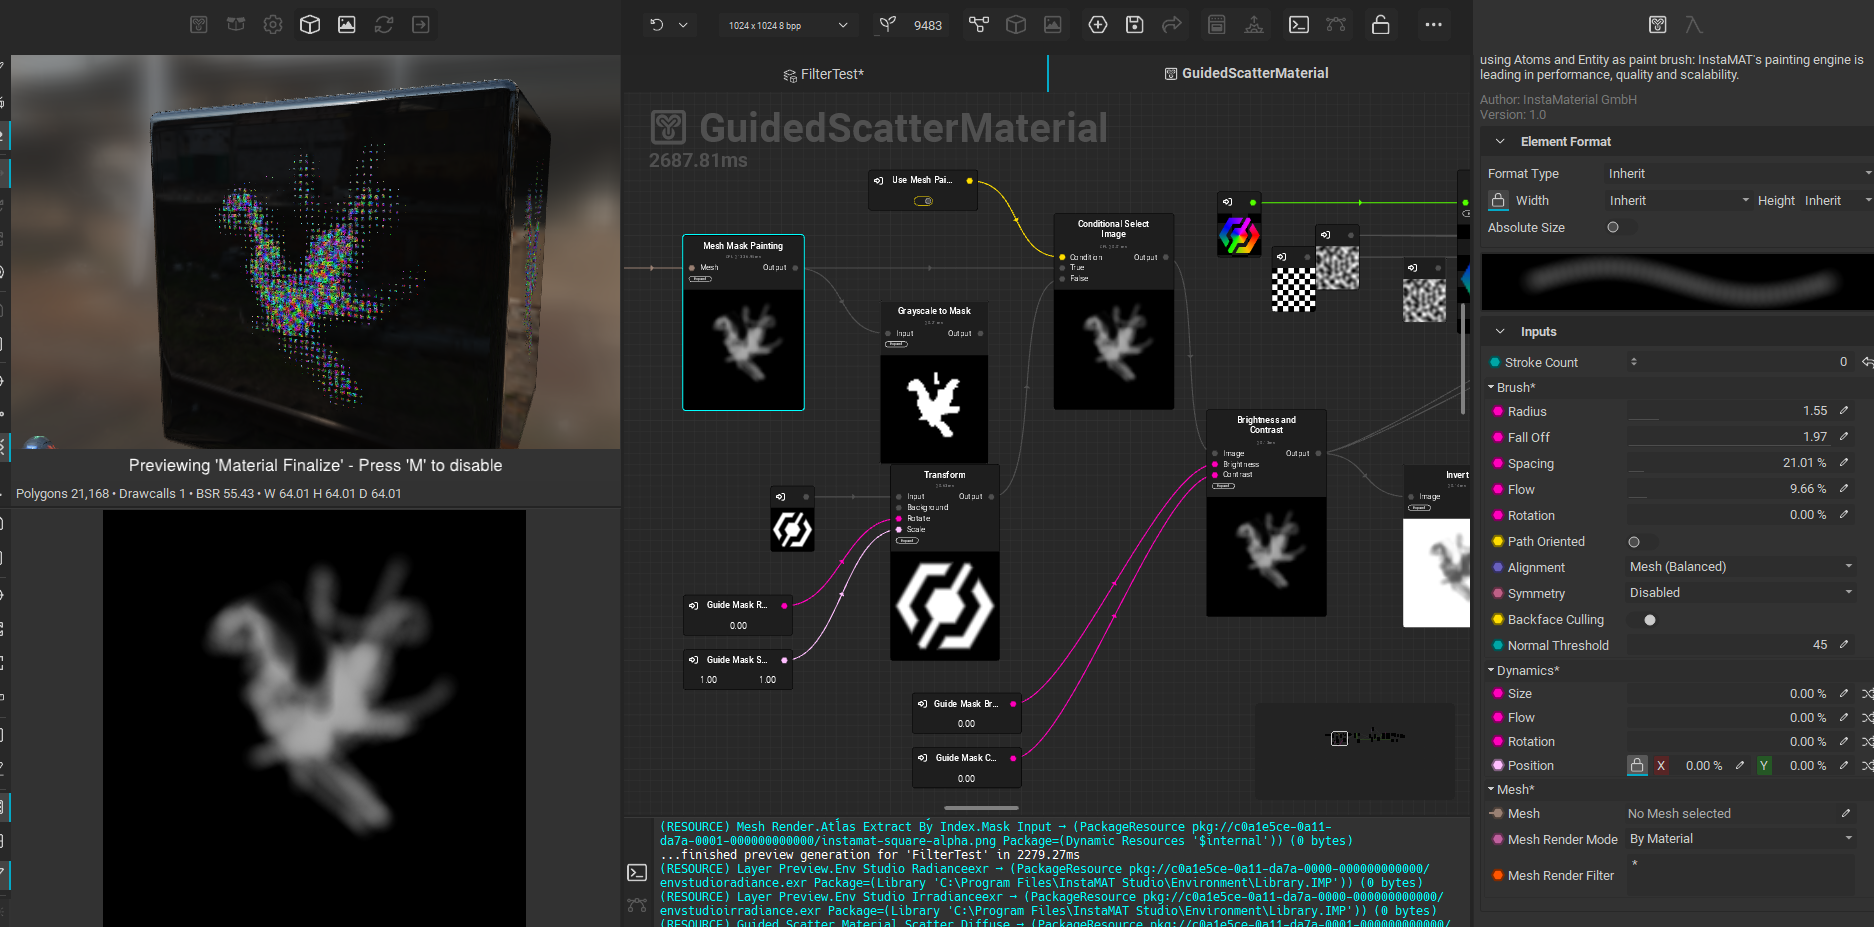The image size is (1874, 927).
Task: Collapse the Element Format section
Action: pos(1500,142)
